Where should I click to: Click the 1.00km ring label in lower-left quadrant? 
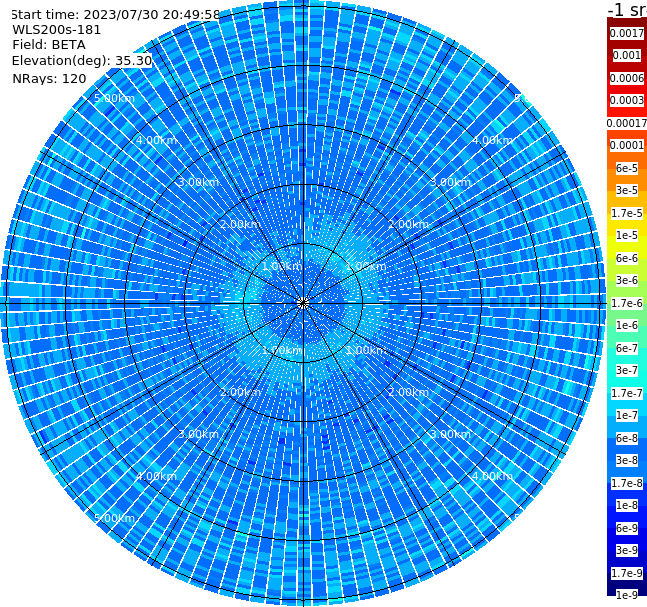(x=283, y=350)
